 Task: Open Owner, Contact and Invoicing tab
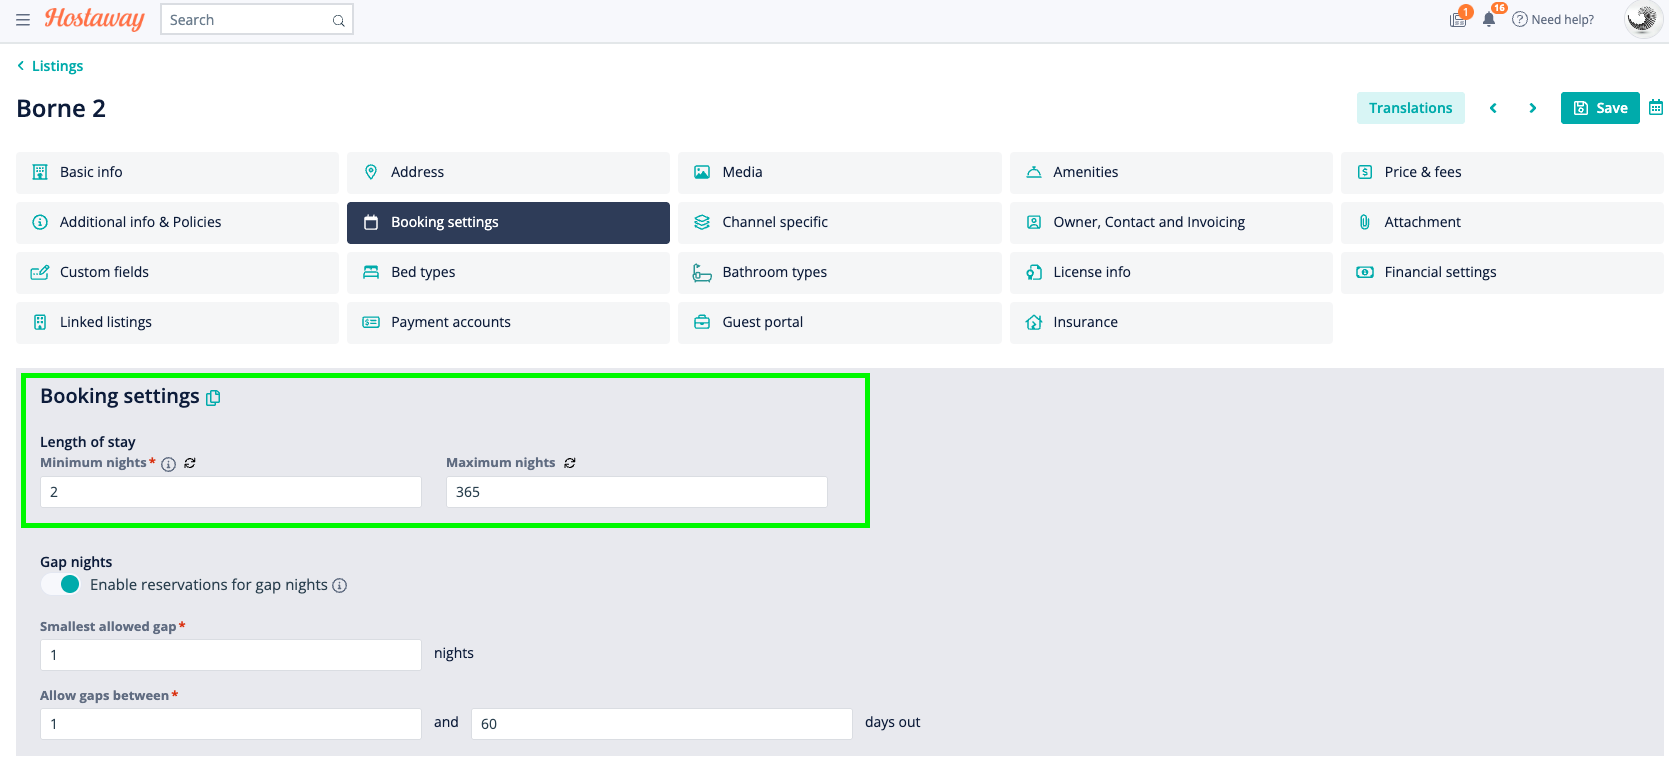click(1171, 222)
